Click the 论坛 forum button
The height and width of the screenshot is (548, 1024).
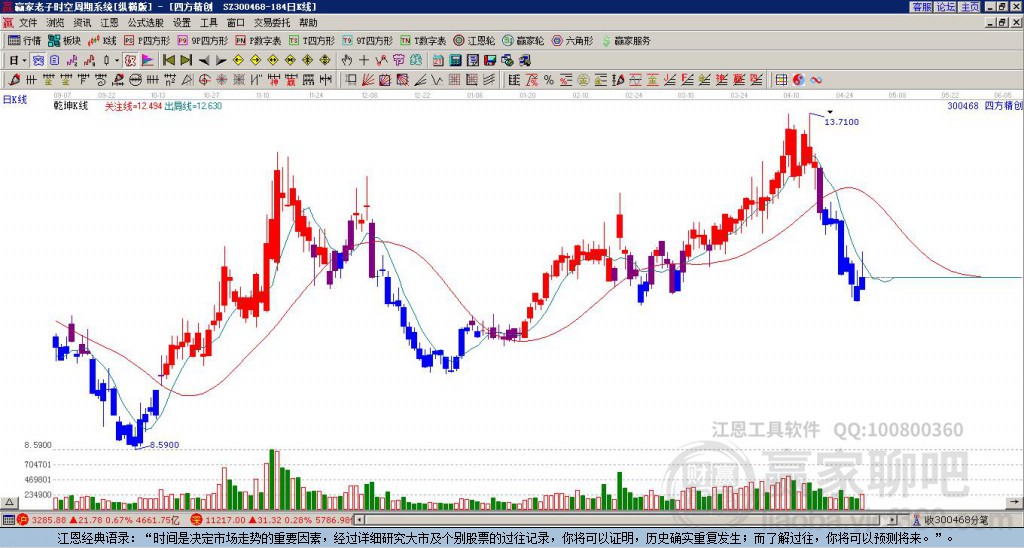click(944, 7)
